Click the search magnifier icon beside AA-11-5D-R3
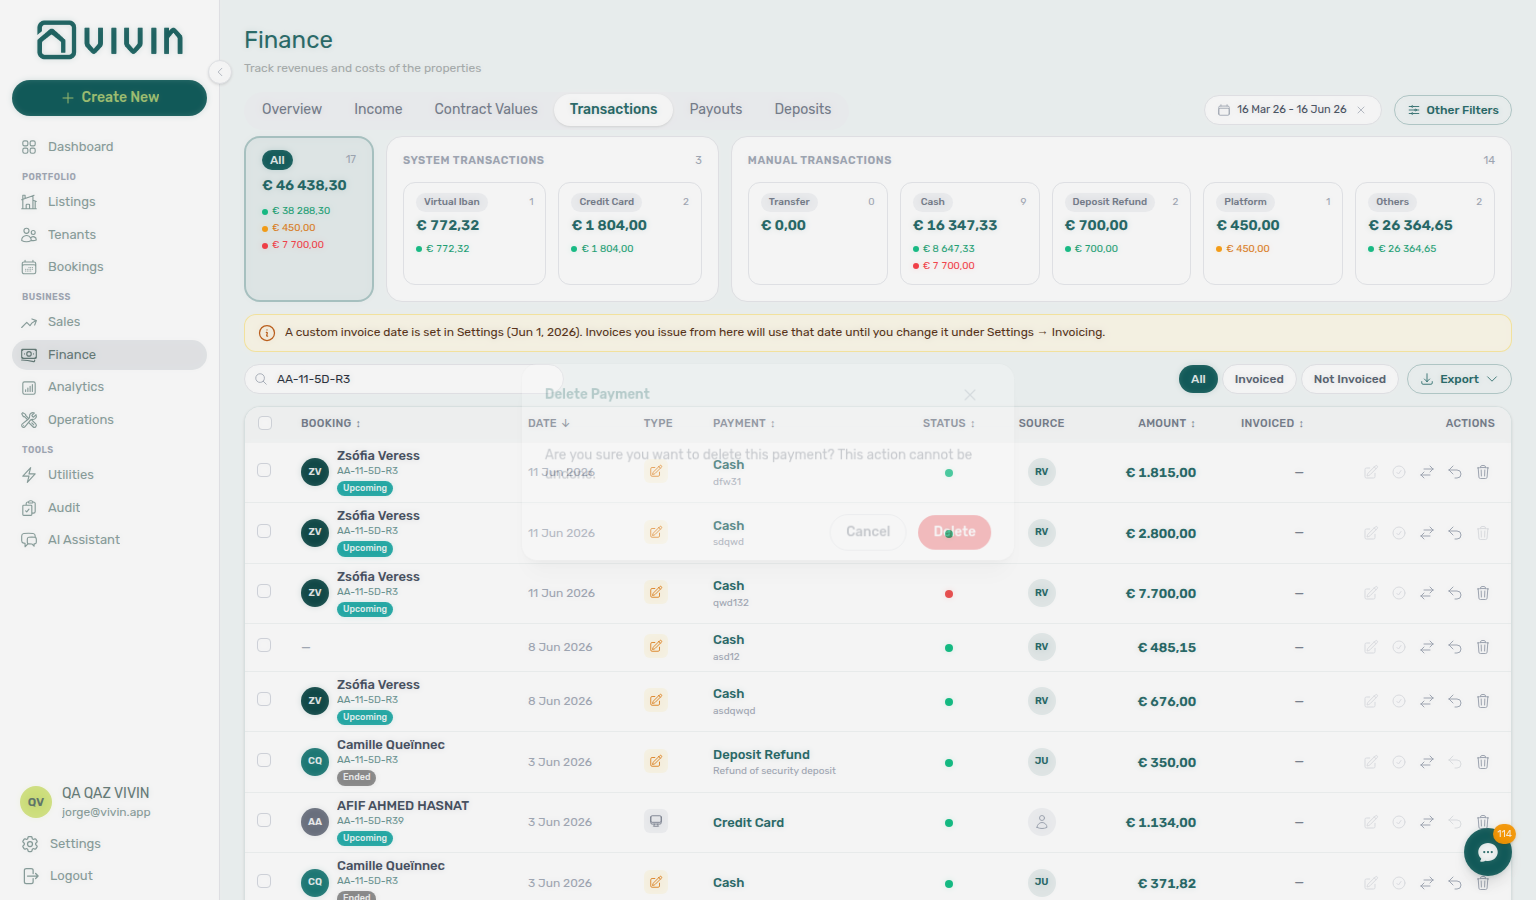The height and width of the screenshot is (900, 1536). tap(261, 379)
